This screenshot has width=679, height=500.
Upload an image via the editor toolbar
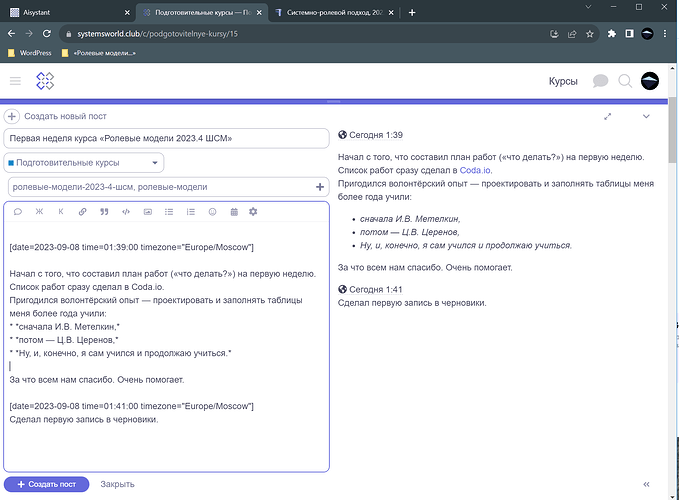click(147, 212)
